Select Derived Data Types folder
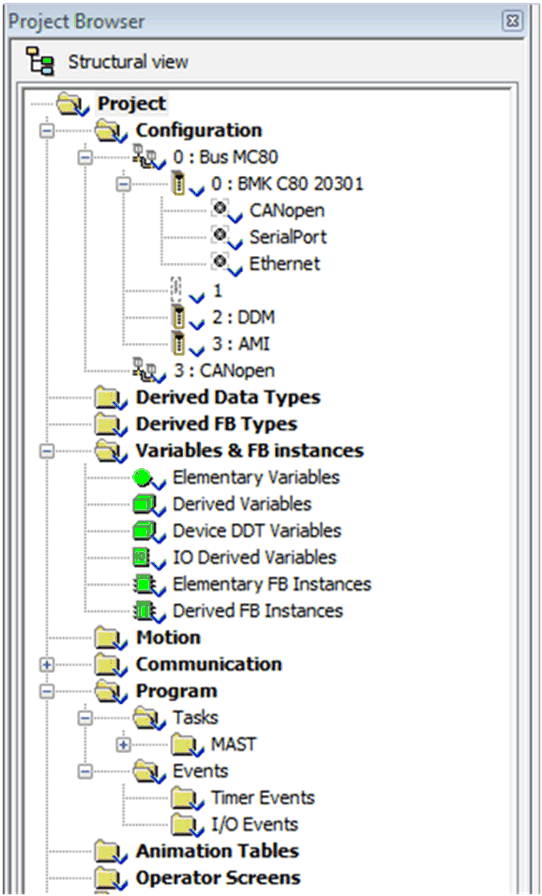This screenshot has width=542, height=896. click(x=228, y=397)
